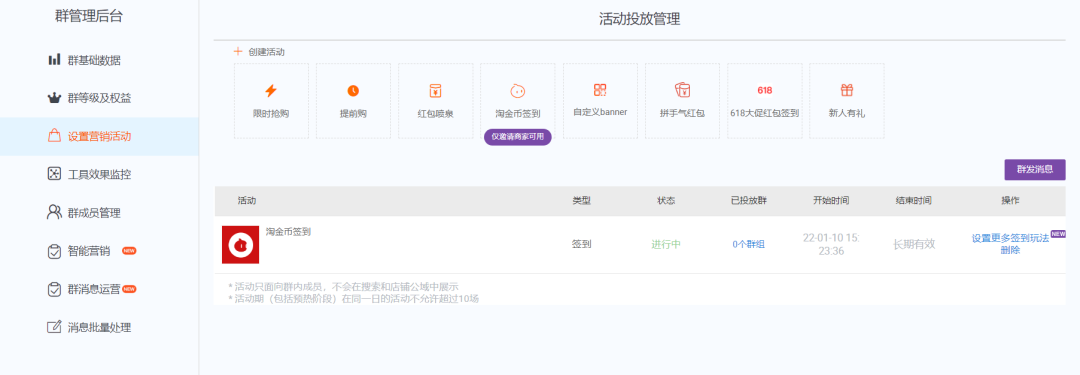
Task: Click the 创建活动 label
Action: 267,52
